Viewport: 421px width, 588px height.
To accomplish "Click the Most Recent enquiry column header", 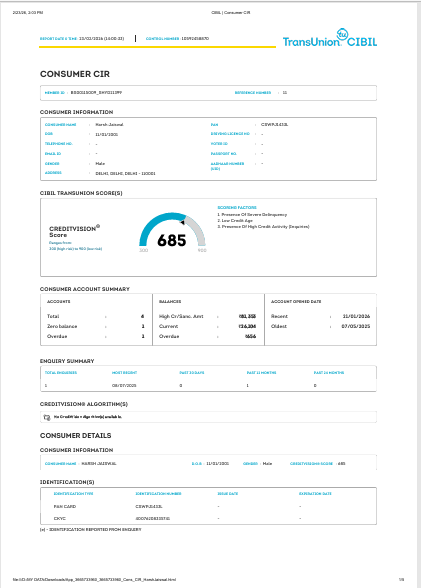I will point(124,373).
